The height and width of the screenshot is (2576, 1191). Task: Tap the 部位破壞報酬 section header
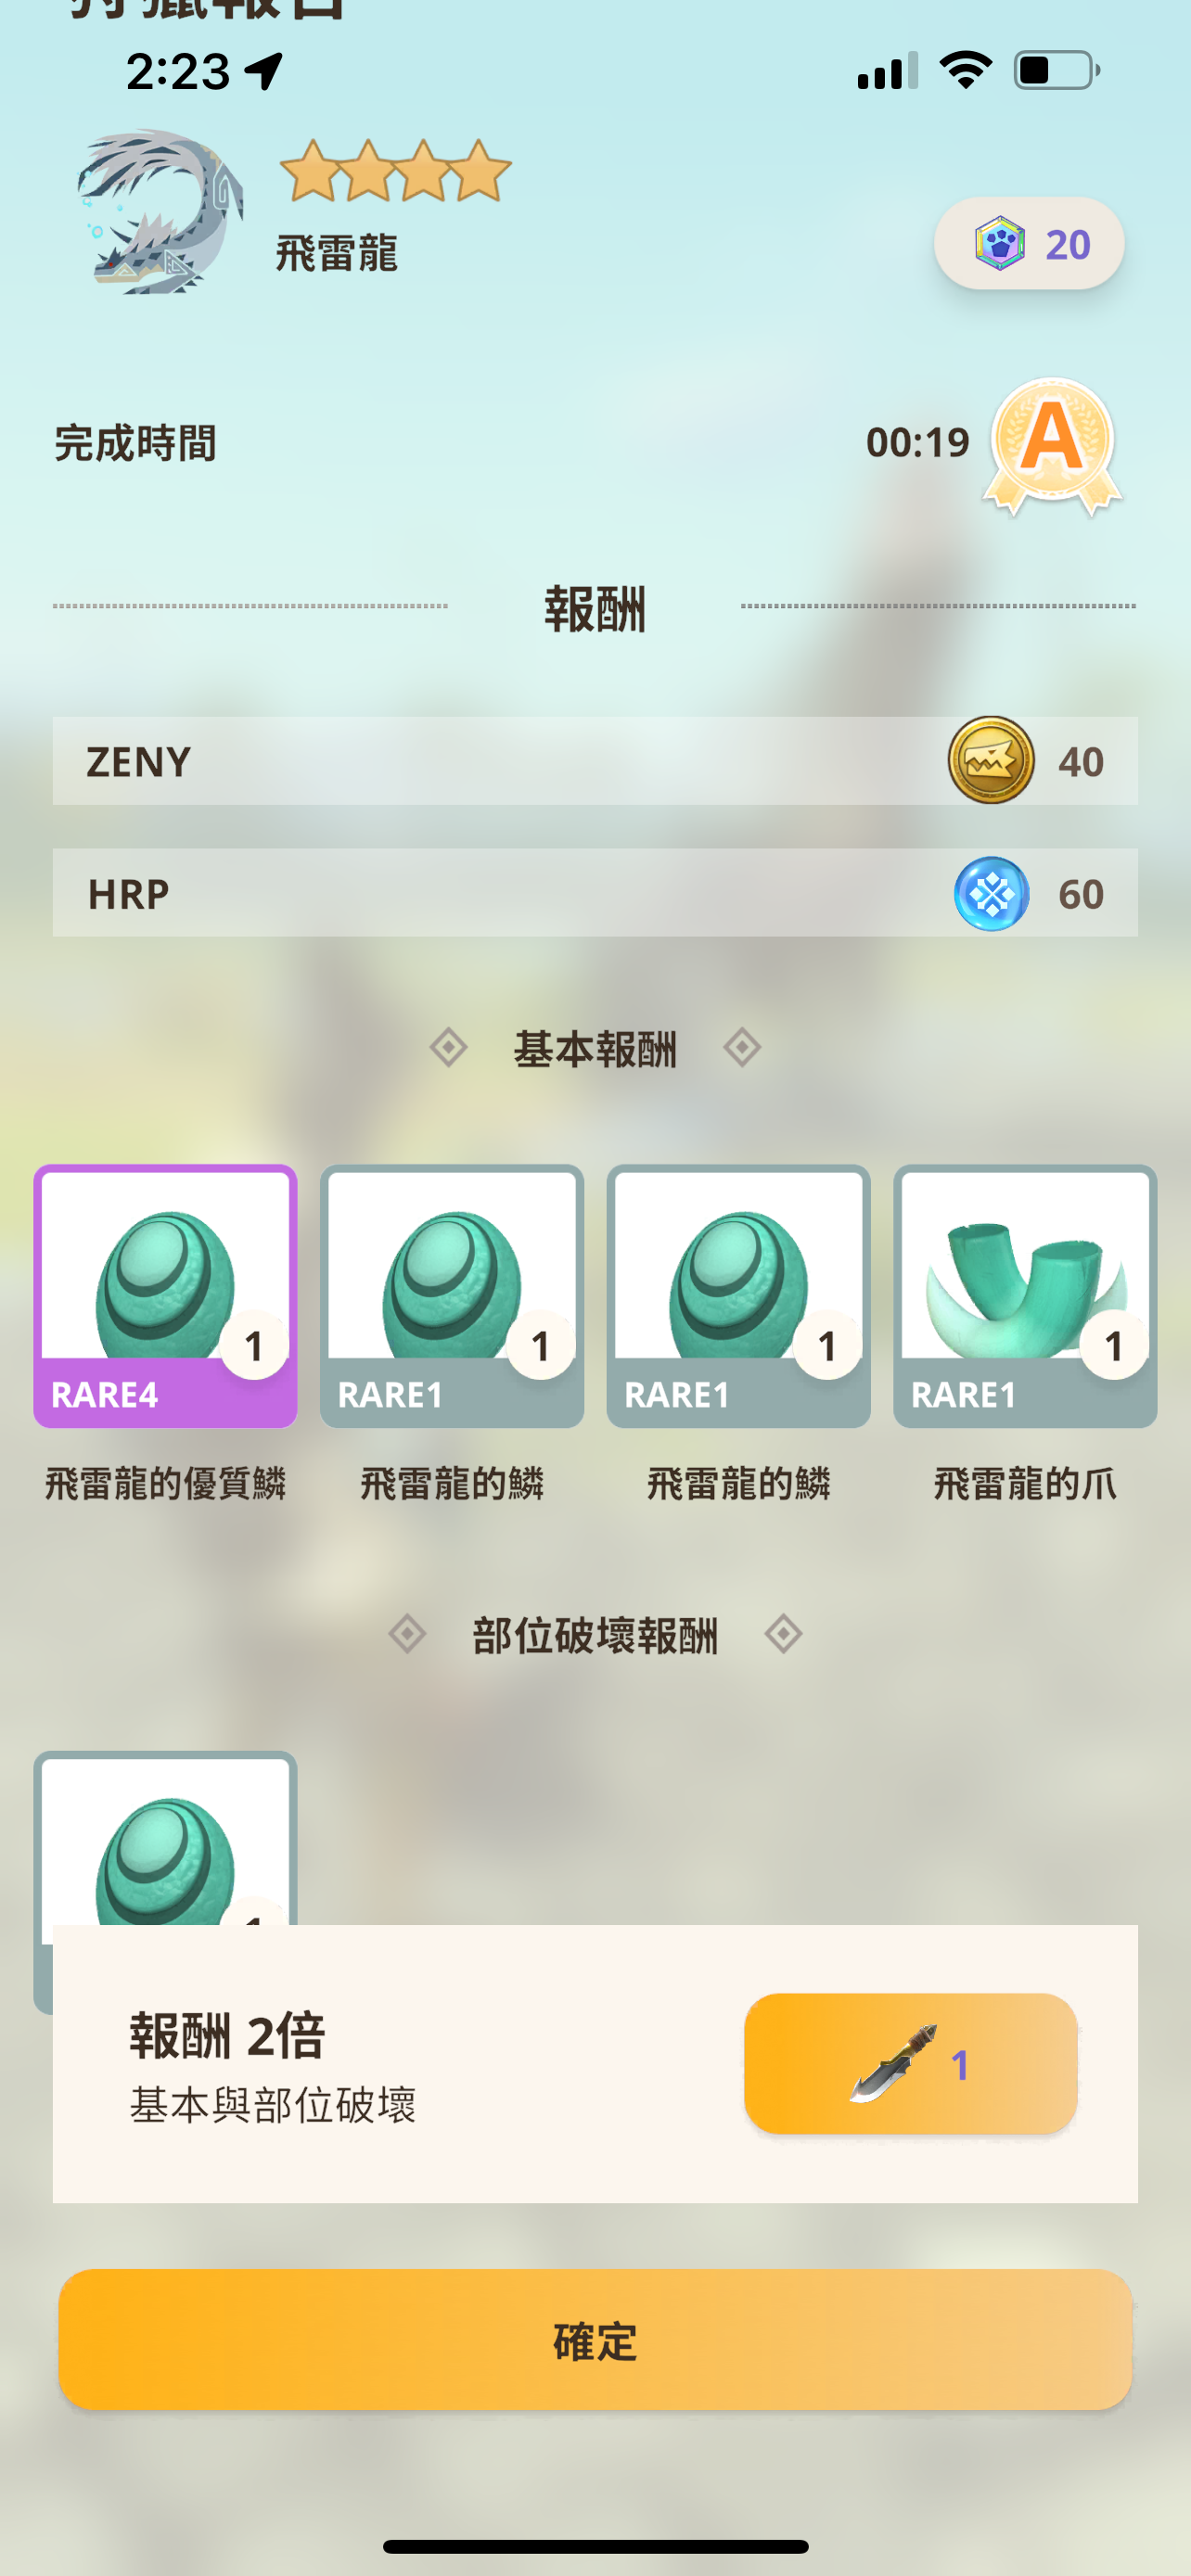pos(595,1635)
